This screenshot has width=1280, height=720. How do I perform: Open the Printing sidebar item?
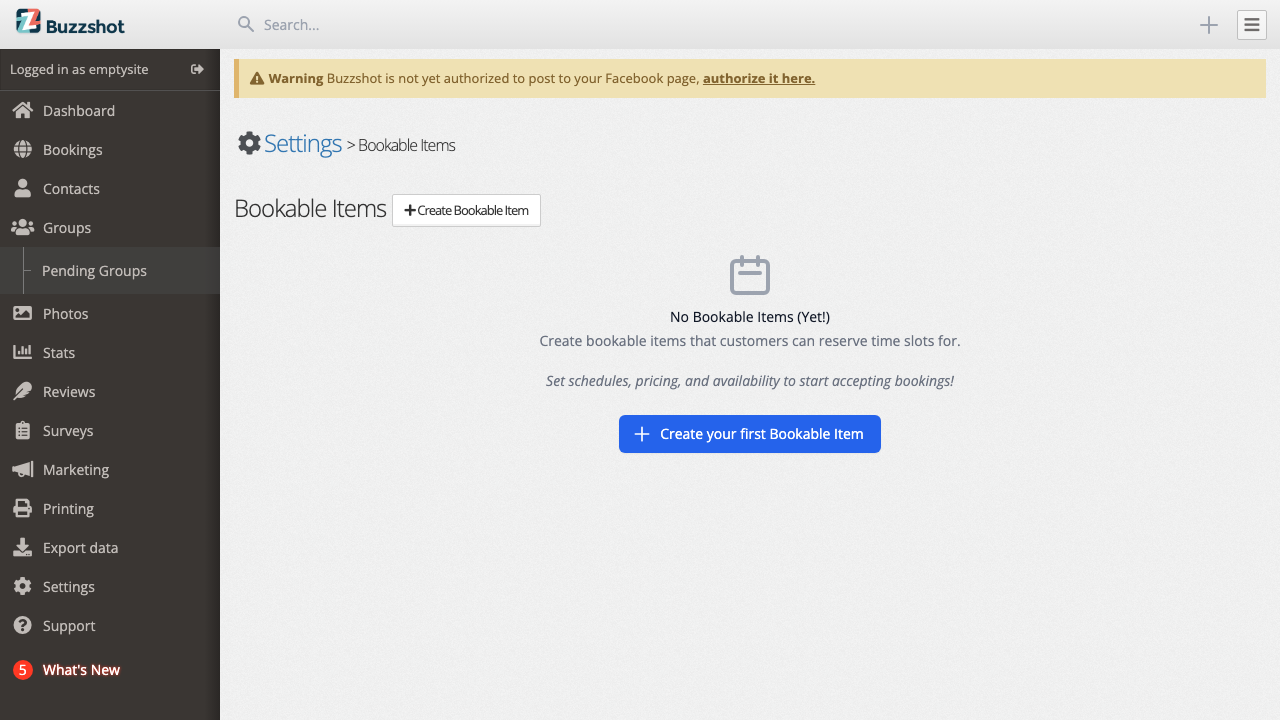(x=110, y=509)
